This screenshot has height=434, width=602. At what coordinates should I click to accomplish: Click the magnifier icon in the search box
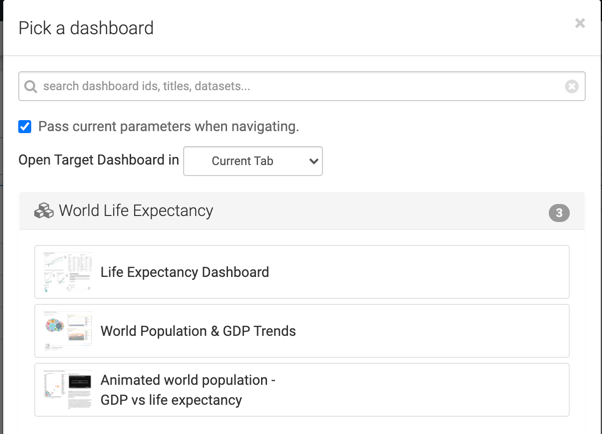[x=31, y=87]
